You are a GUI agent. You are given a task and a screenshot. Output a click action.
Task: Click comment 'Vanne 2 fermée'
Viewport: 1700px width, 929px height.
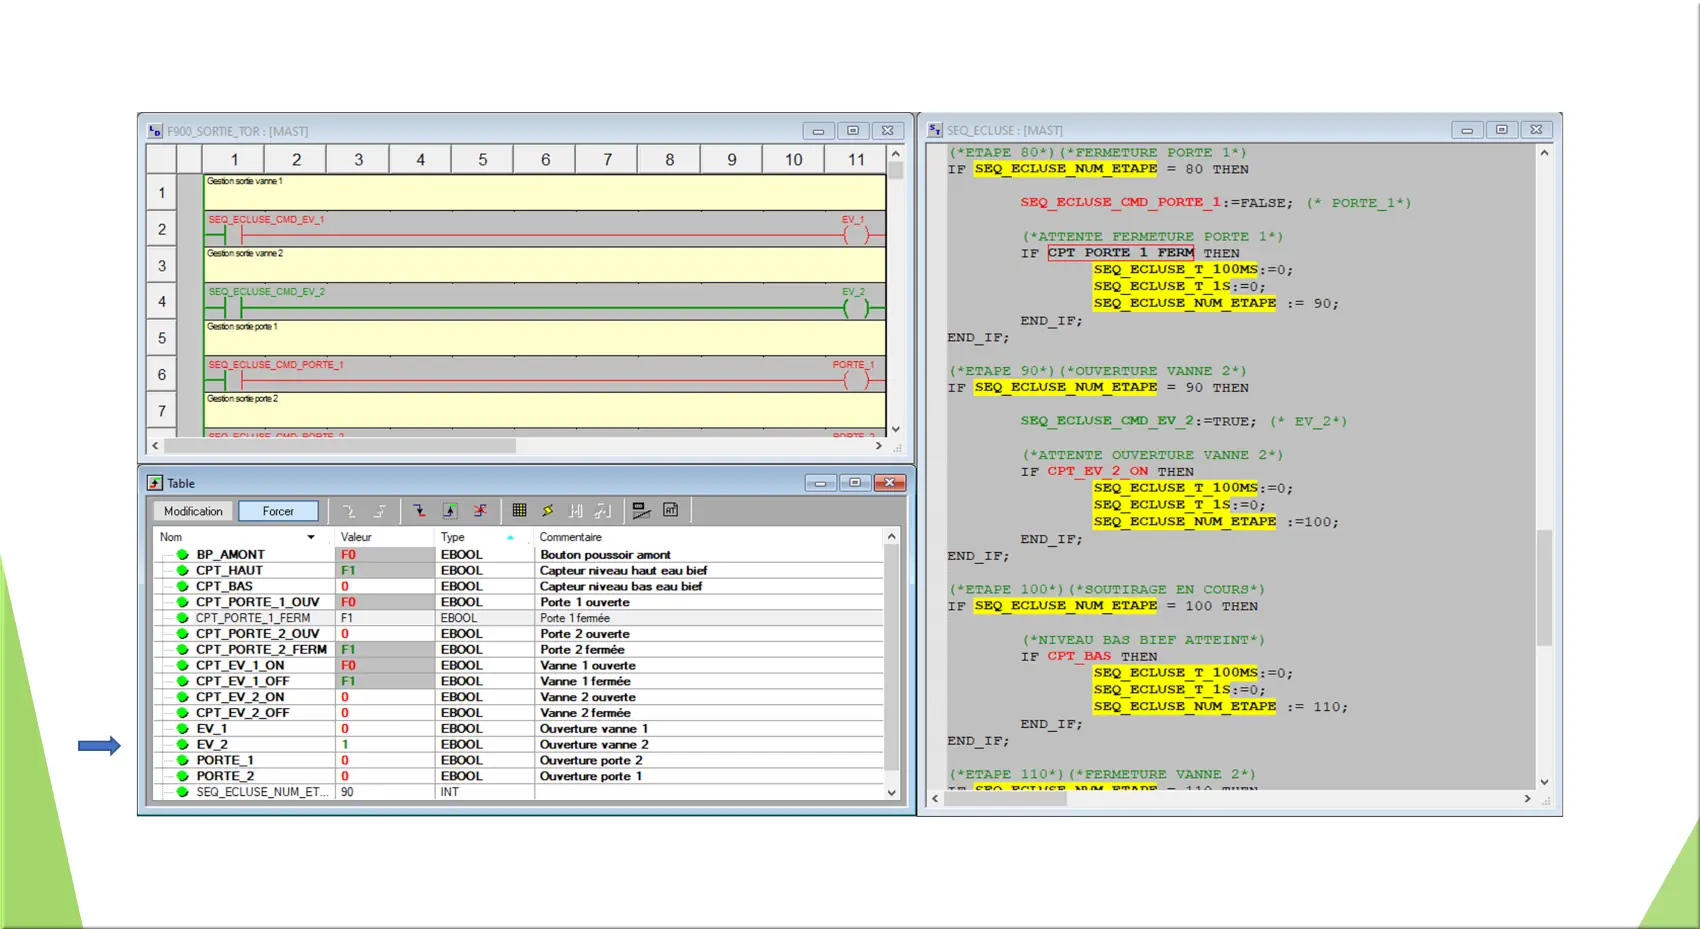(x=585, y=713)
